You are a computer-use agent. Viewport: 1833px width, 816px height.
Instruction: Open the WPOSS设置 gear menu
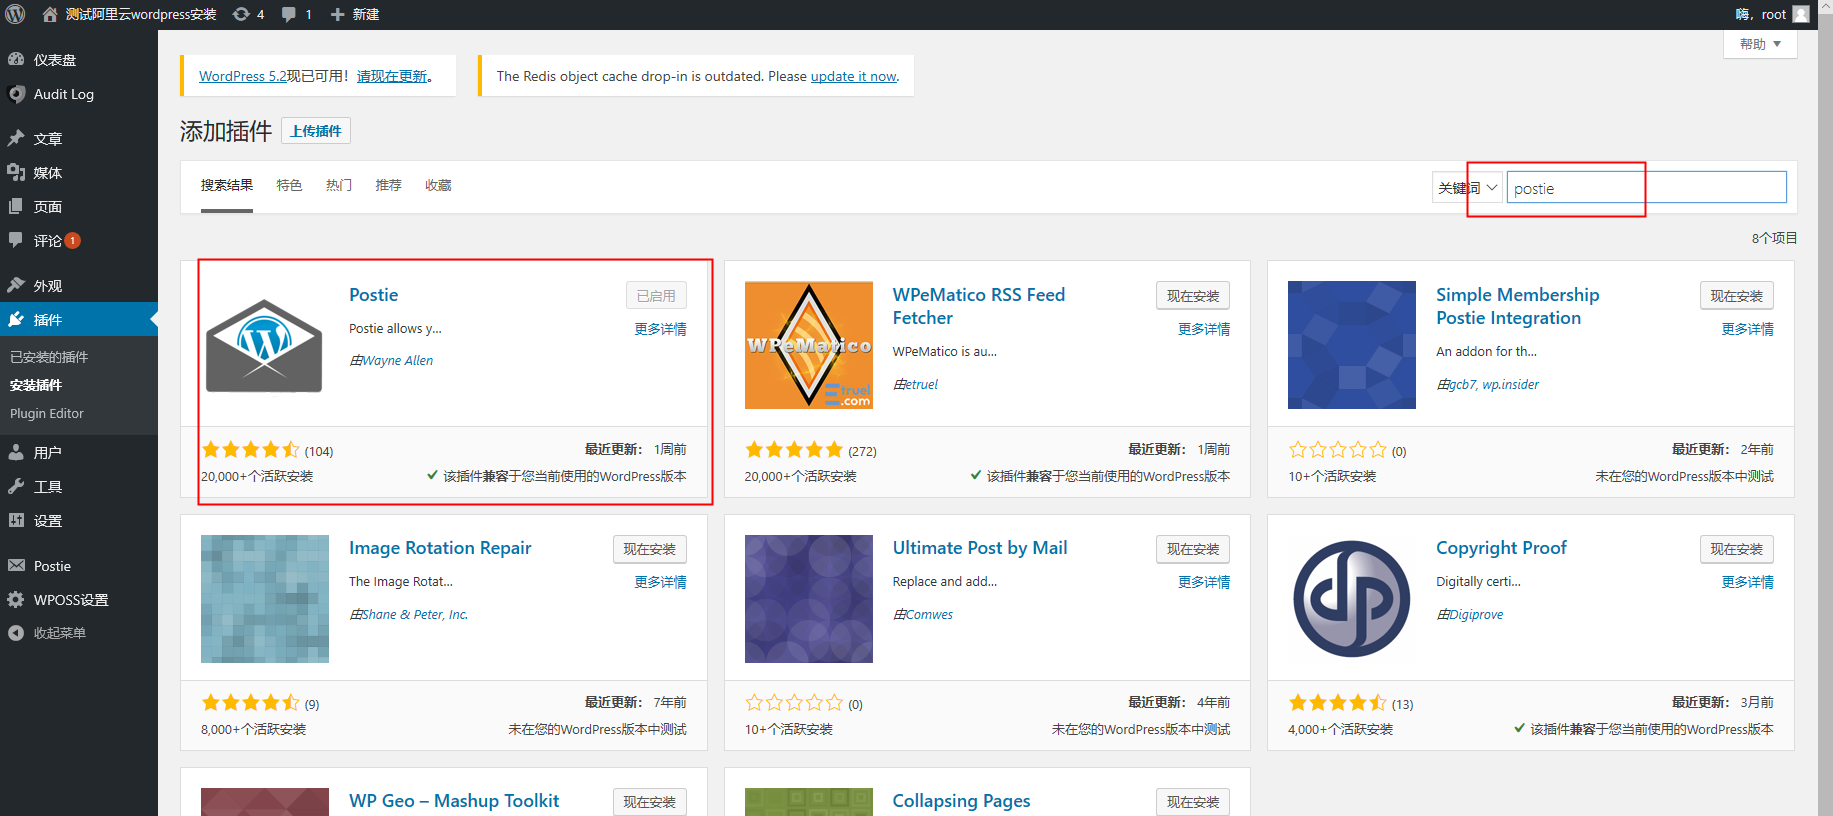[70, 600]
